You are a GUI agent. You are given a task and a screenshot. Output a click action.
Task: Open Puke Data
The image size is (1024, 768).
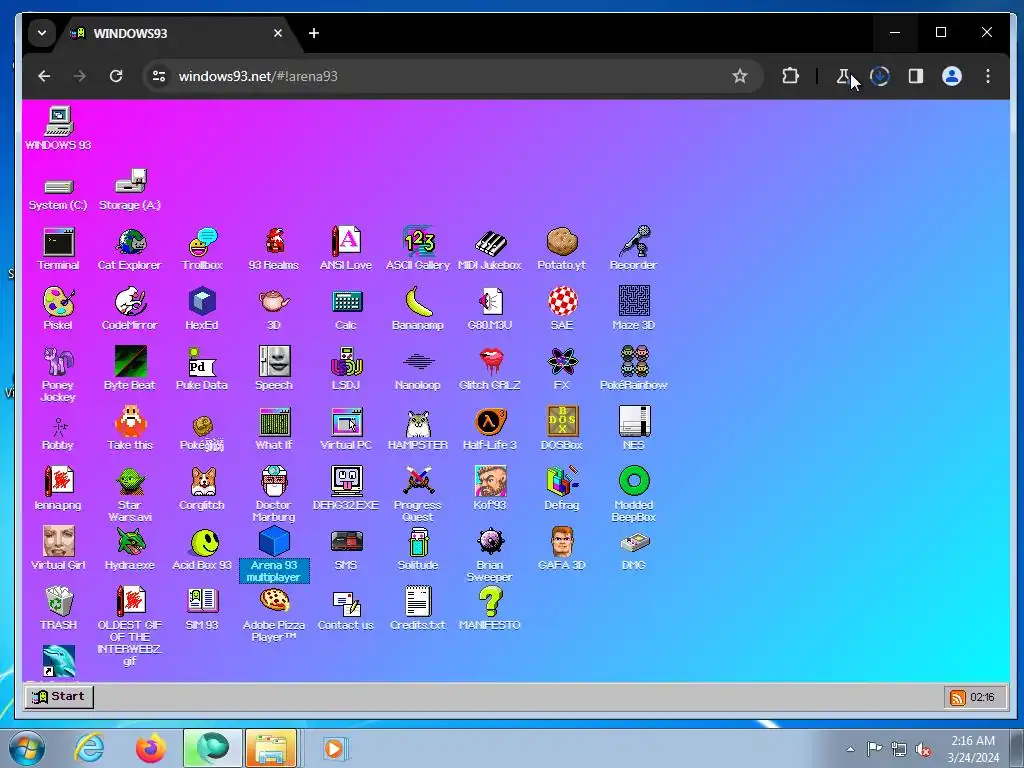[202, 368]
